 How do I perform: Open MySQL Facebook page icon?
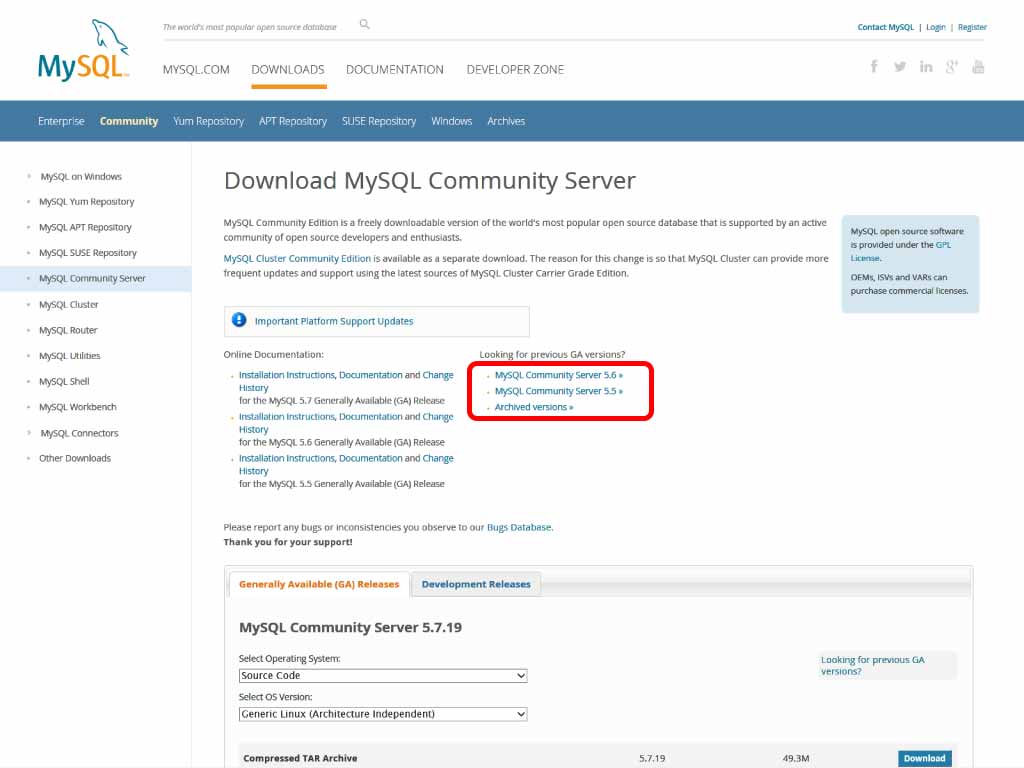874,66
